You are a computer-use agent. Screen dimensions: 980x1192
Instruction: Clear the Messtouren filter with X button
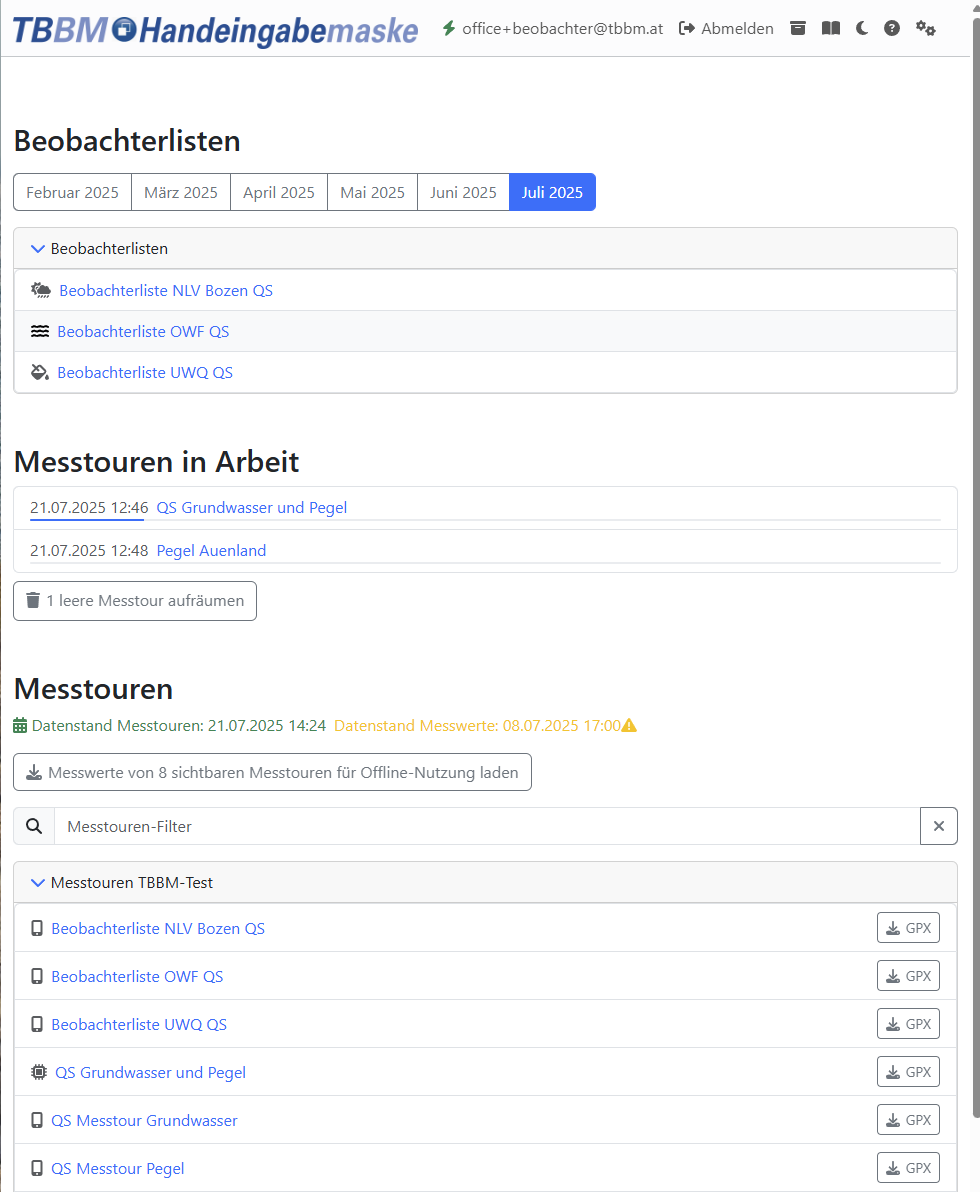939,826
